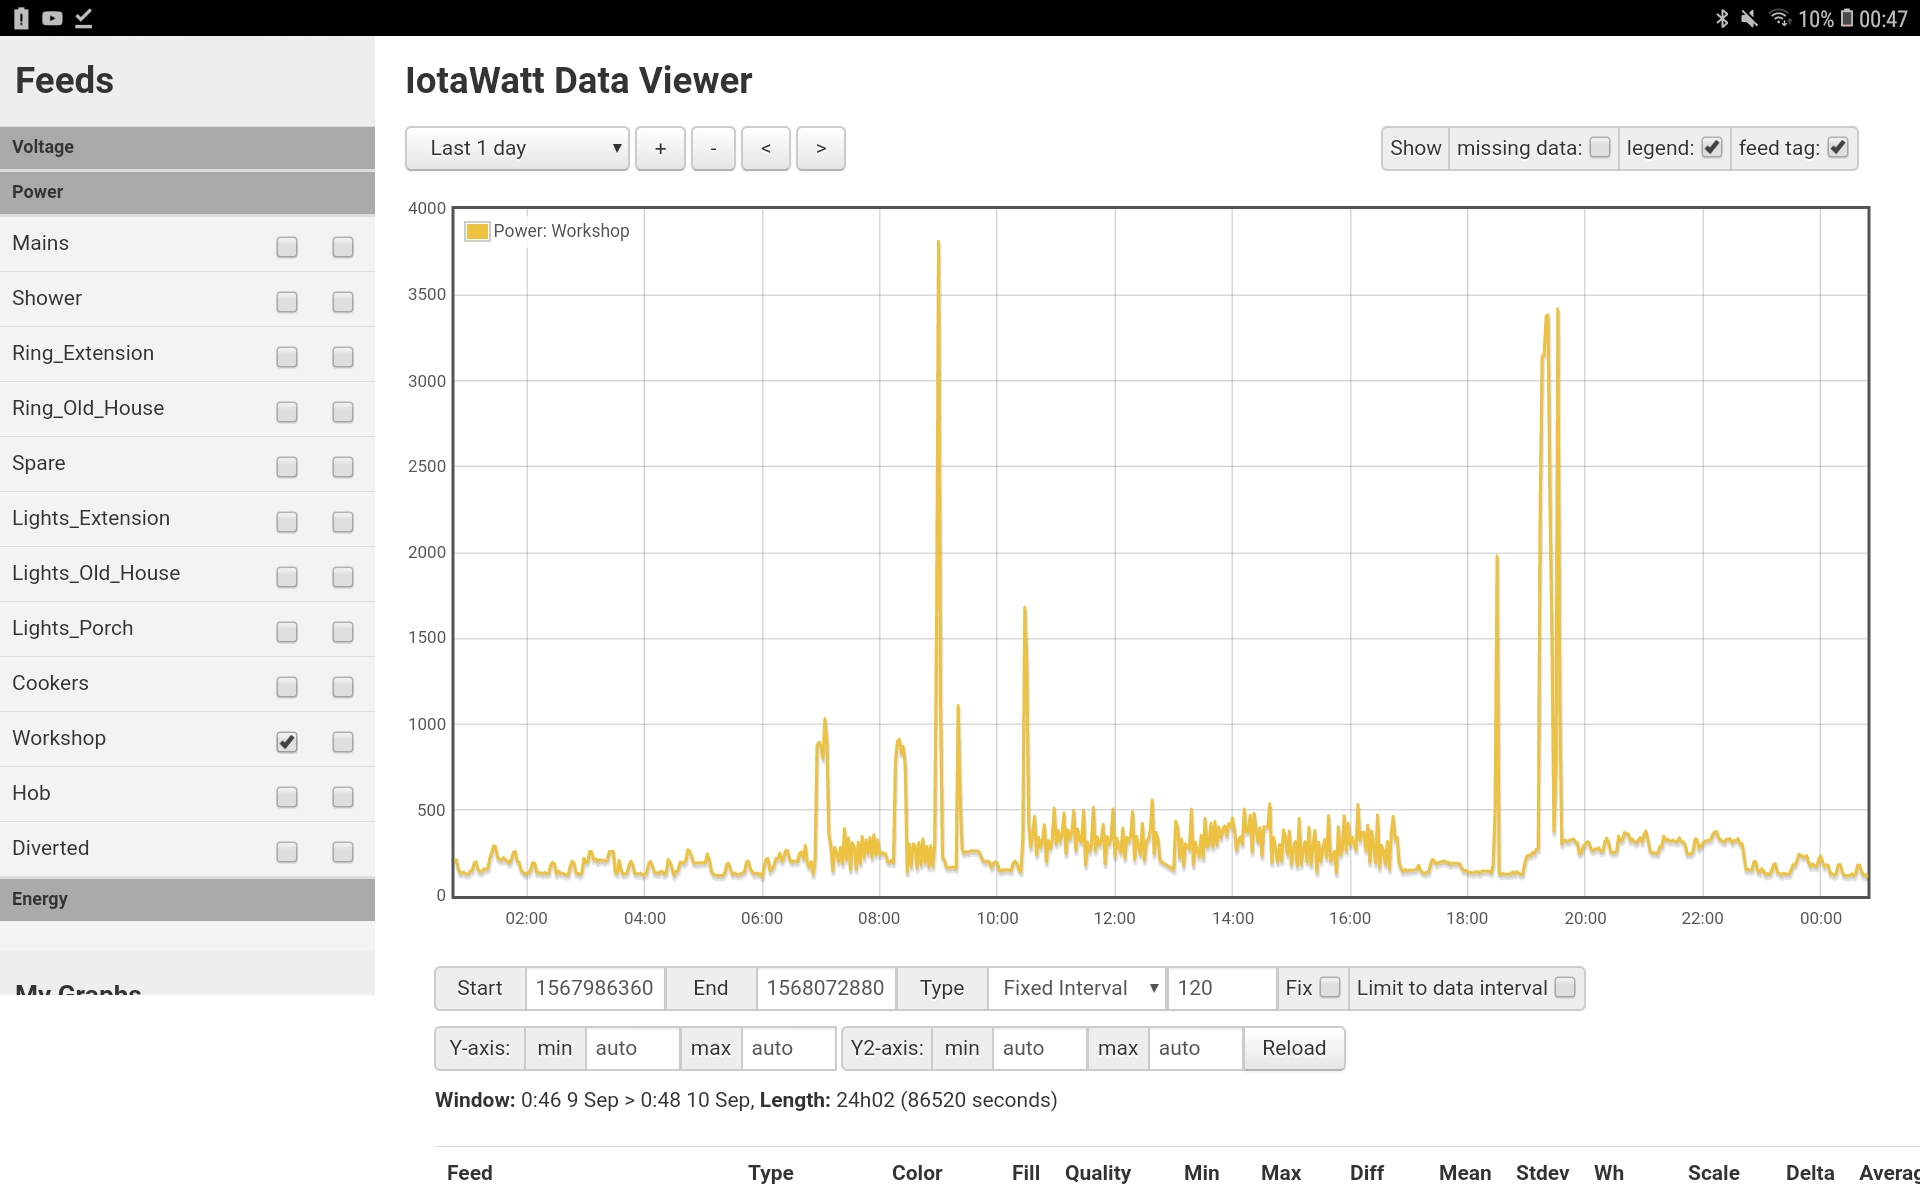Image resolution: width=1920 pixels, height=1200 pixels.
Task: Shift graph window right with > button
Action: coord(821,148)
